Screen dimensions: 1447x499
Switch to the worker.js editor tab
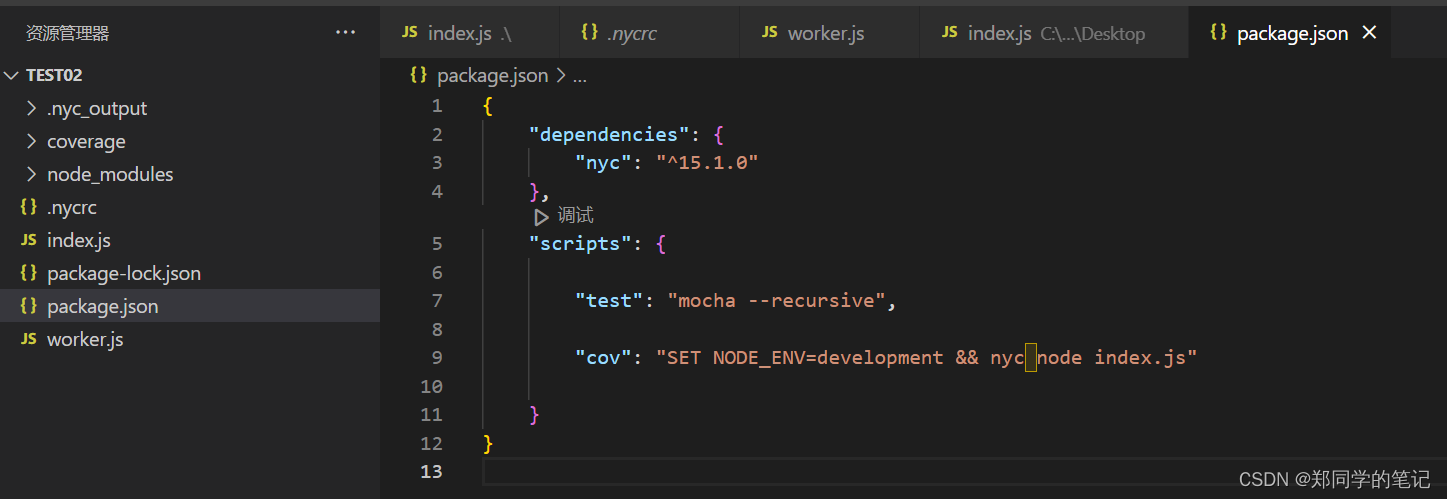click(830, 33)
